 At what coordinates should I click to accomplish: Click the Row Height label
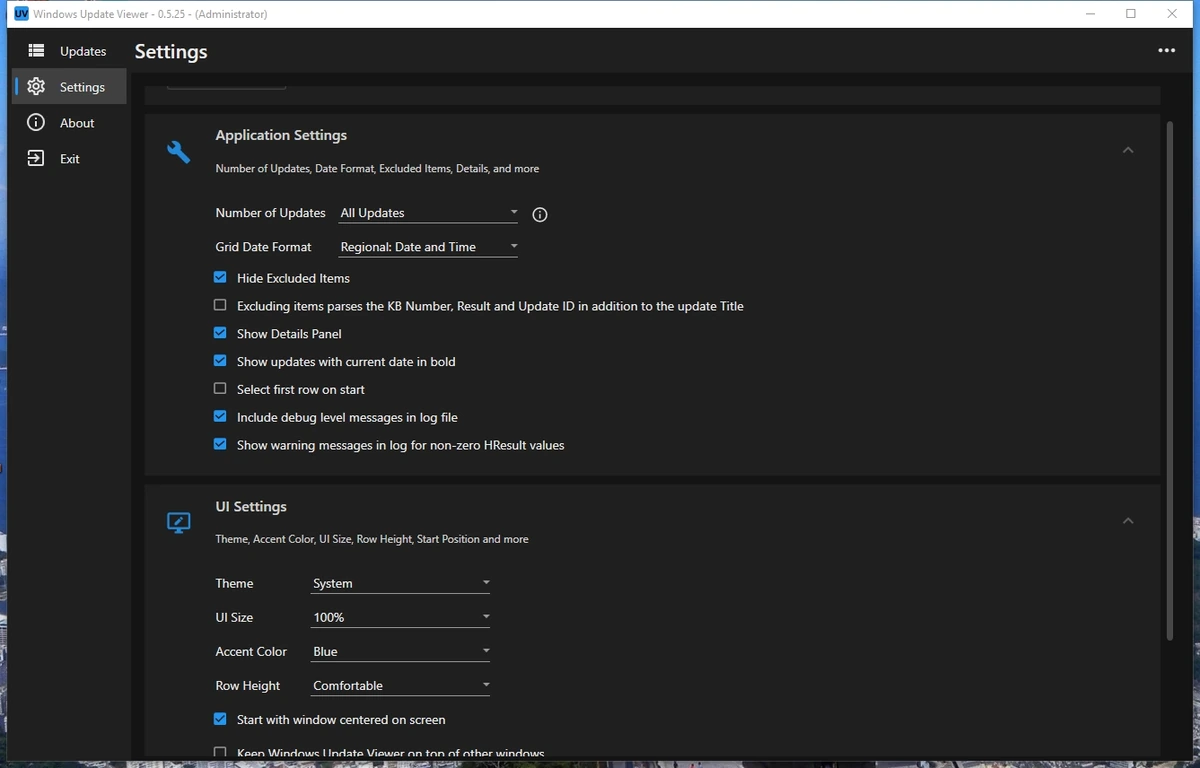pos(247,685)
